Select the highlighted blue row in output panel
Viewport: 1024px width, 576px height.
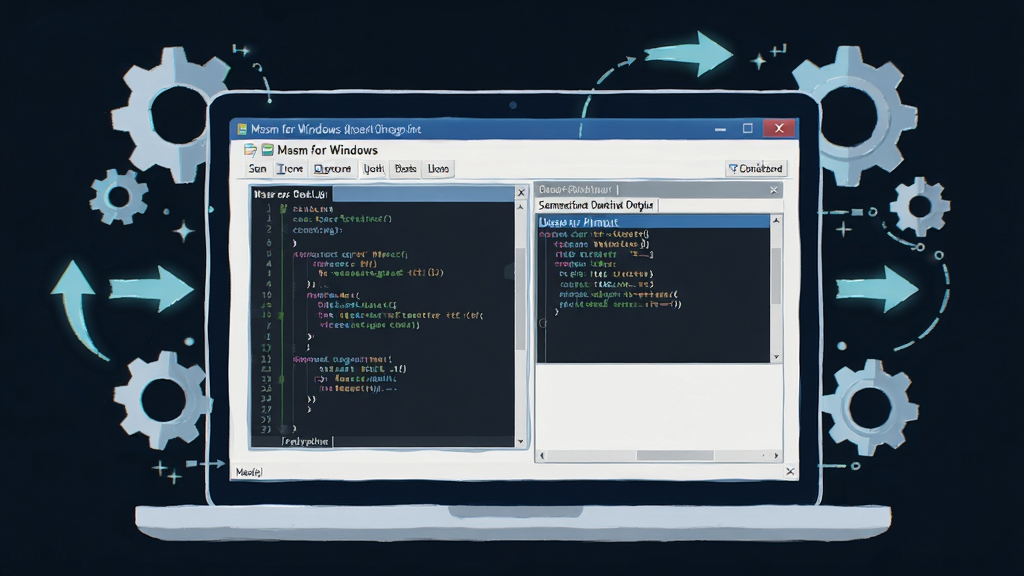click(654, 222)
